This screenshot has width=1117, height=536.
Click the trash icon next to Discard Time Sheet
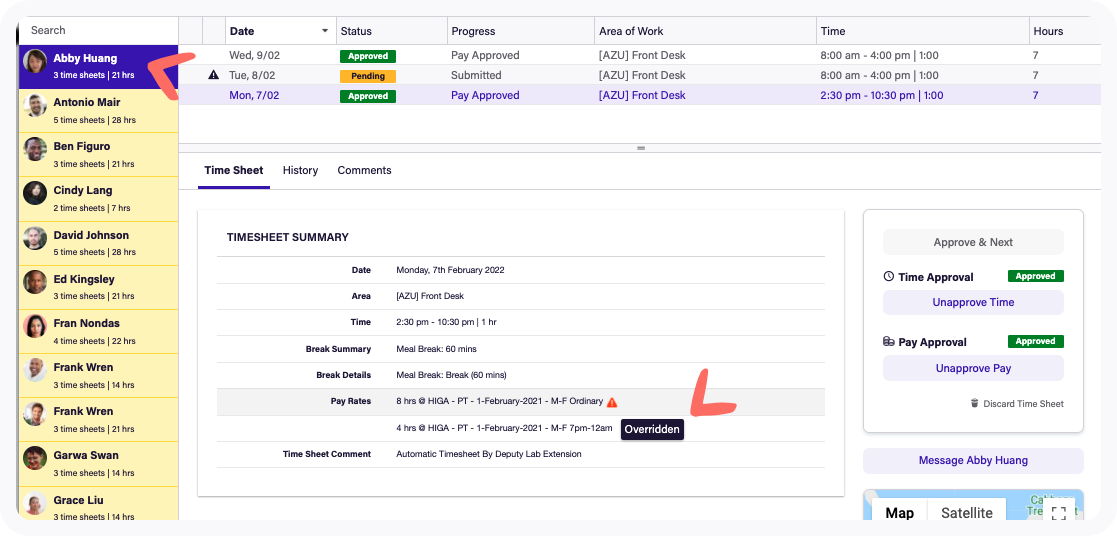click(975, 403)
